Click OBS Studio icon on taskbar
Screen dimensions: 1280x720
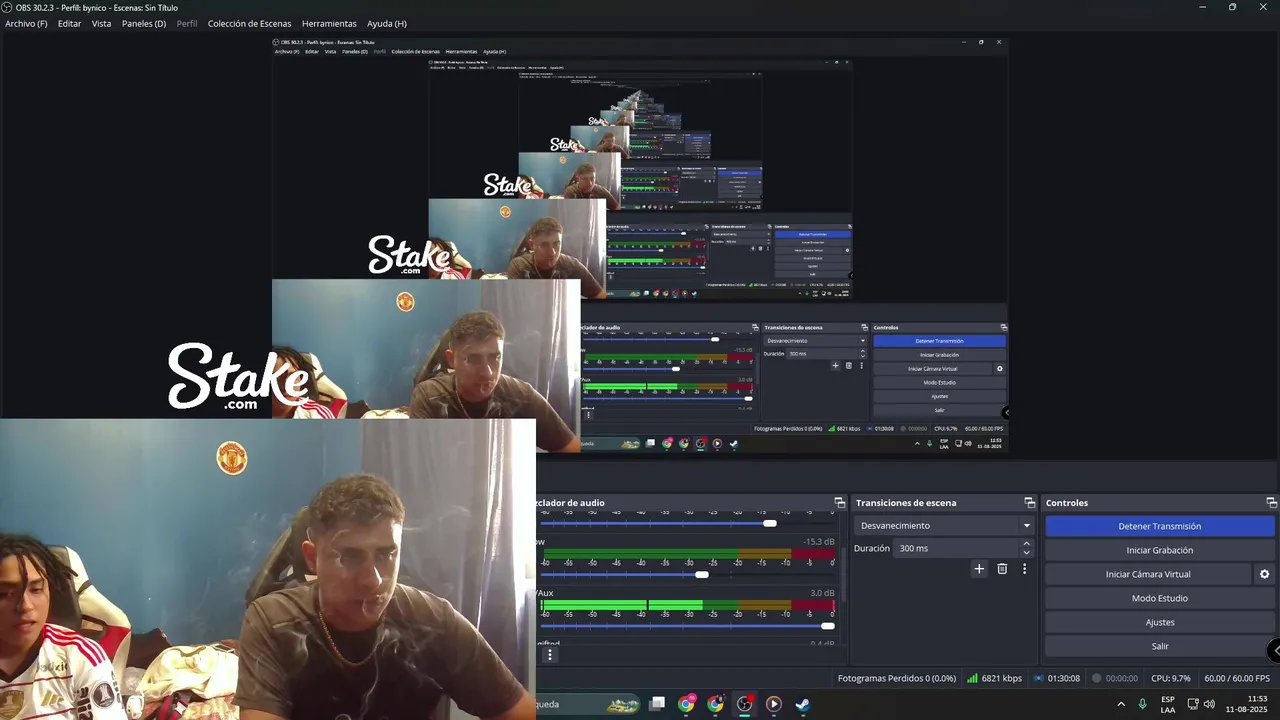pyautogui.click(x=744, y=704)
